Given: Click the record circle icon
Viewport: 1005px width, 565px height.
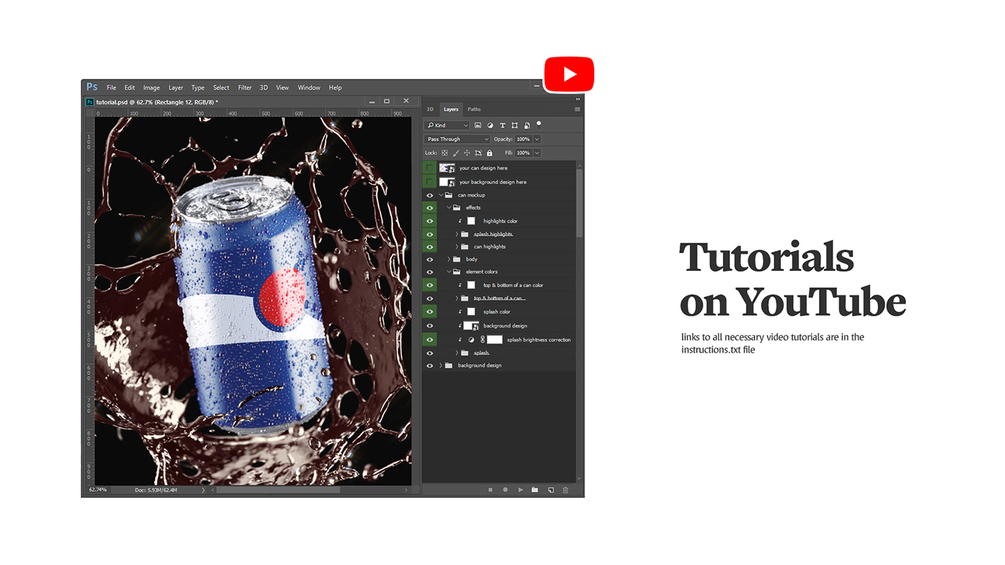Looking at the screenshot, I should pyautogui.click(x=505, y=490).
